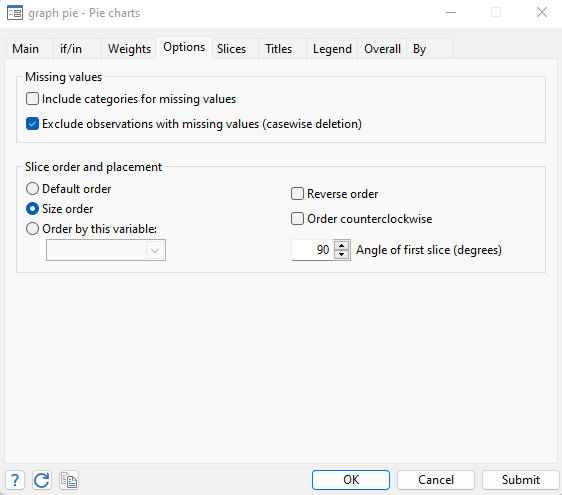The height and width of the screenshot is (495, 562).
Task: Click the angle of first slice field
Action: point(313,250)
